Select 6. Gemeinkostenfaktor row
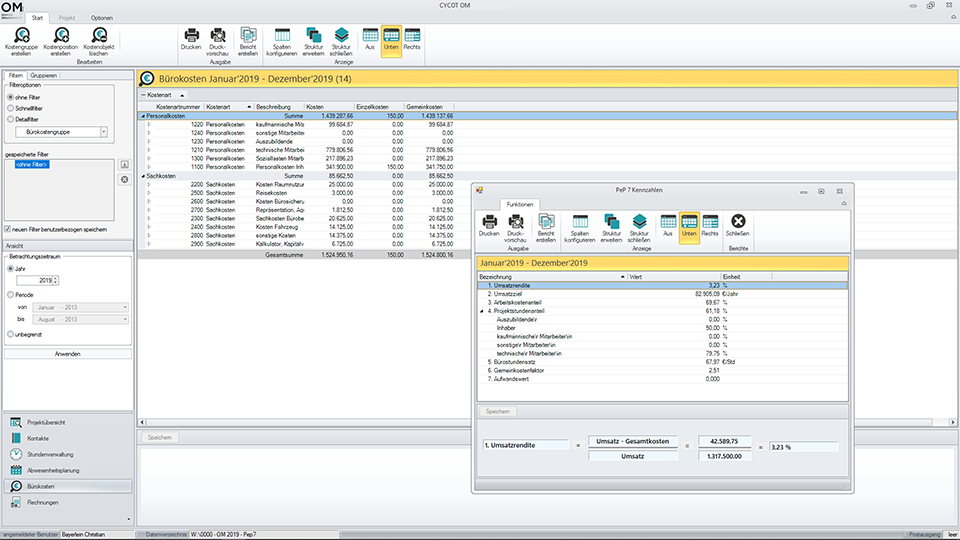The height and width of the screenshot is (540, 960). (662, 370)
